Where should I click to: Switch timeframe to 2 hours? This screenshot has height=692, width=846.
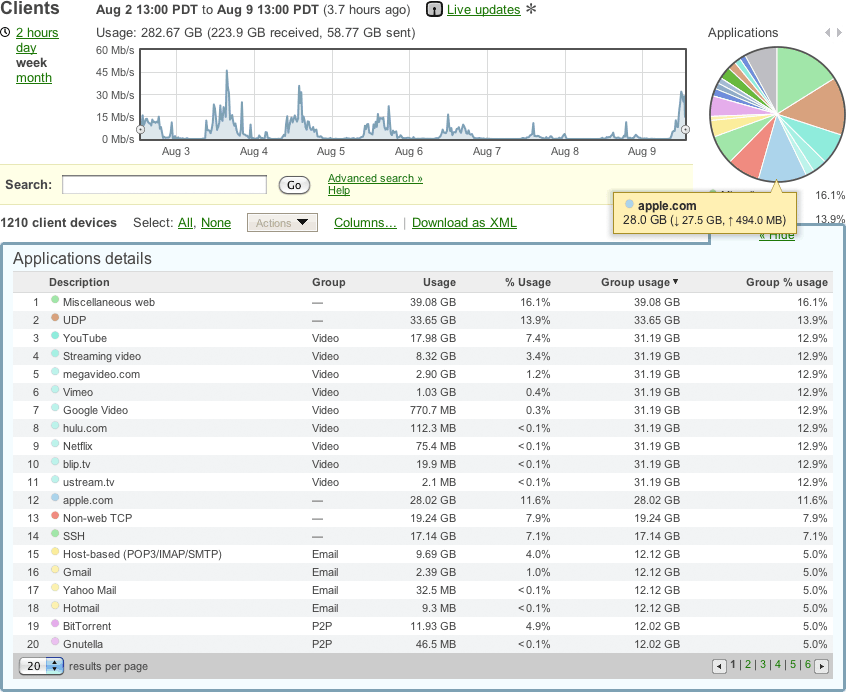pyautogui.click(x=37, y=33)
